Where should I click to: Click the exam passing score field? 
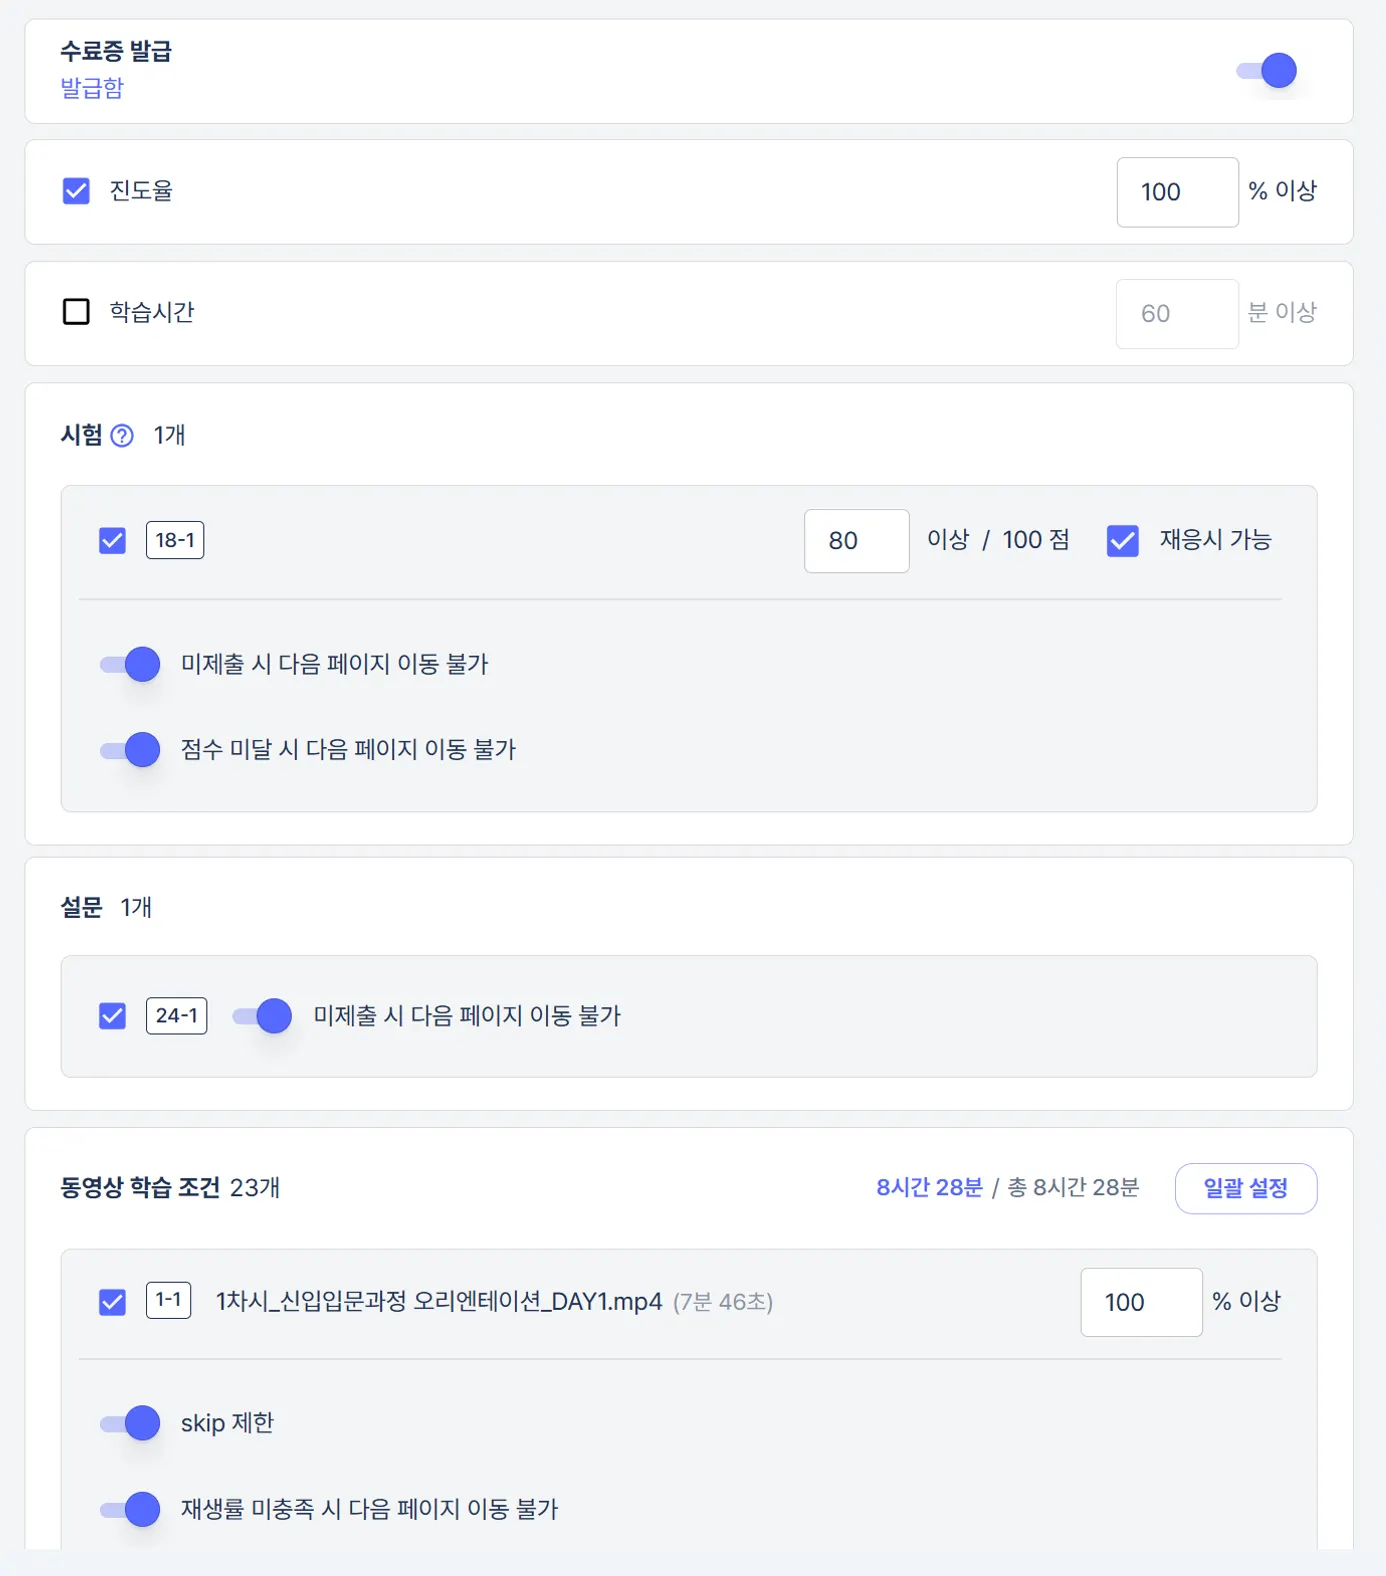[x=856, y=541]
